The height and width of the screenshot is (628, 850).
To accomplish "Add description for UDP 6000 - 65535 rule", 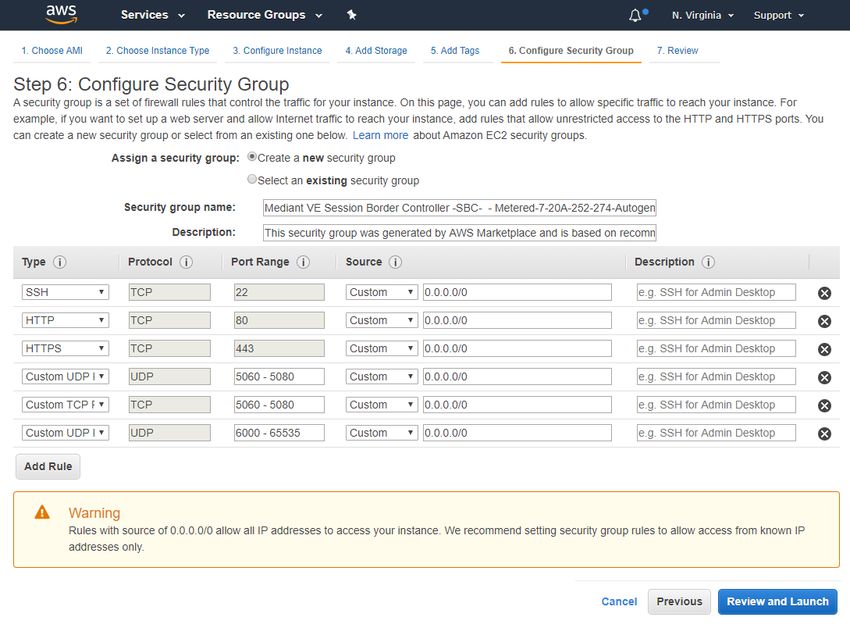I will click(x=716, y=433).
